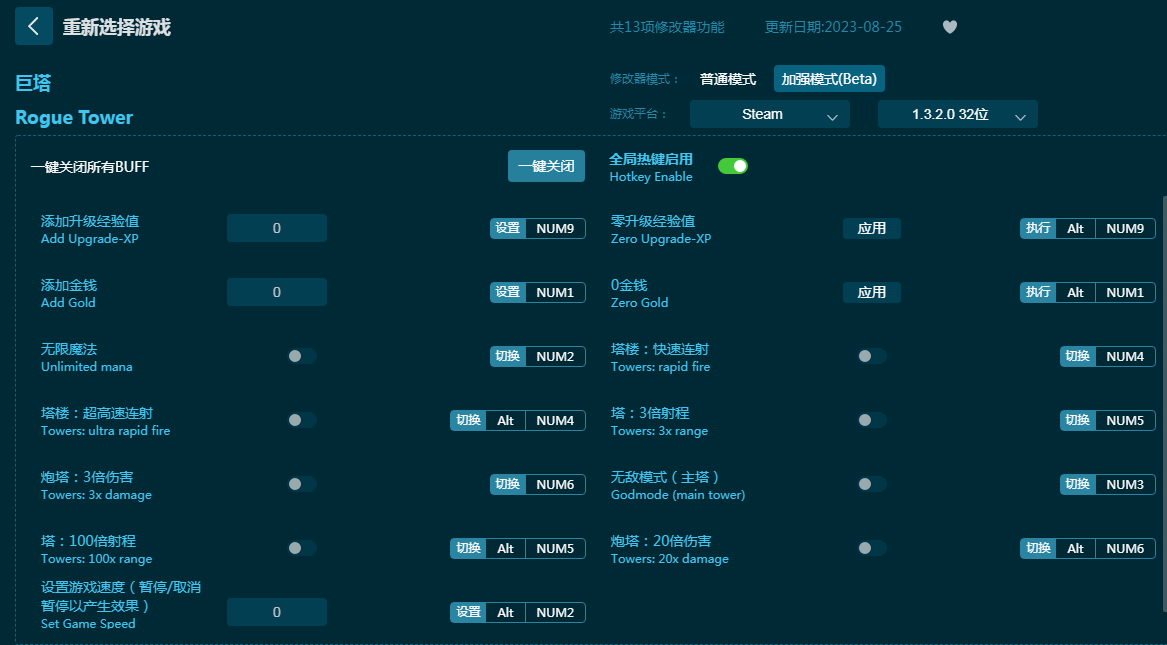The height and width of the screenshot is (645, 1167).
Task: Click 应用 button for Zero Gold
Action: coord(872,292)
